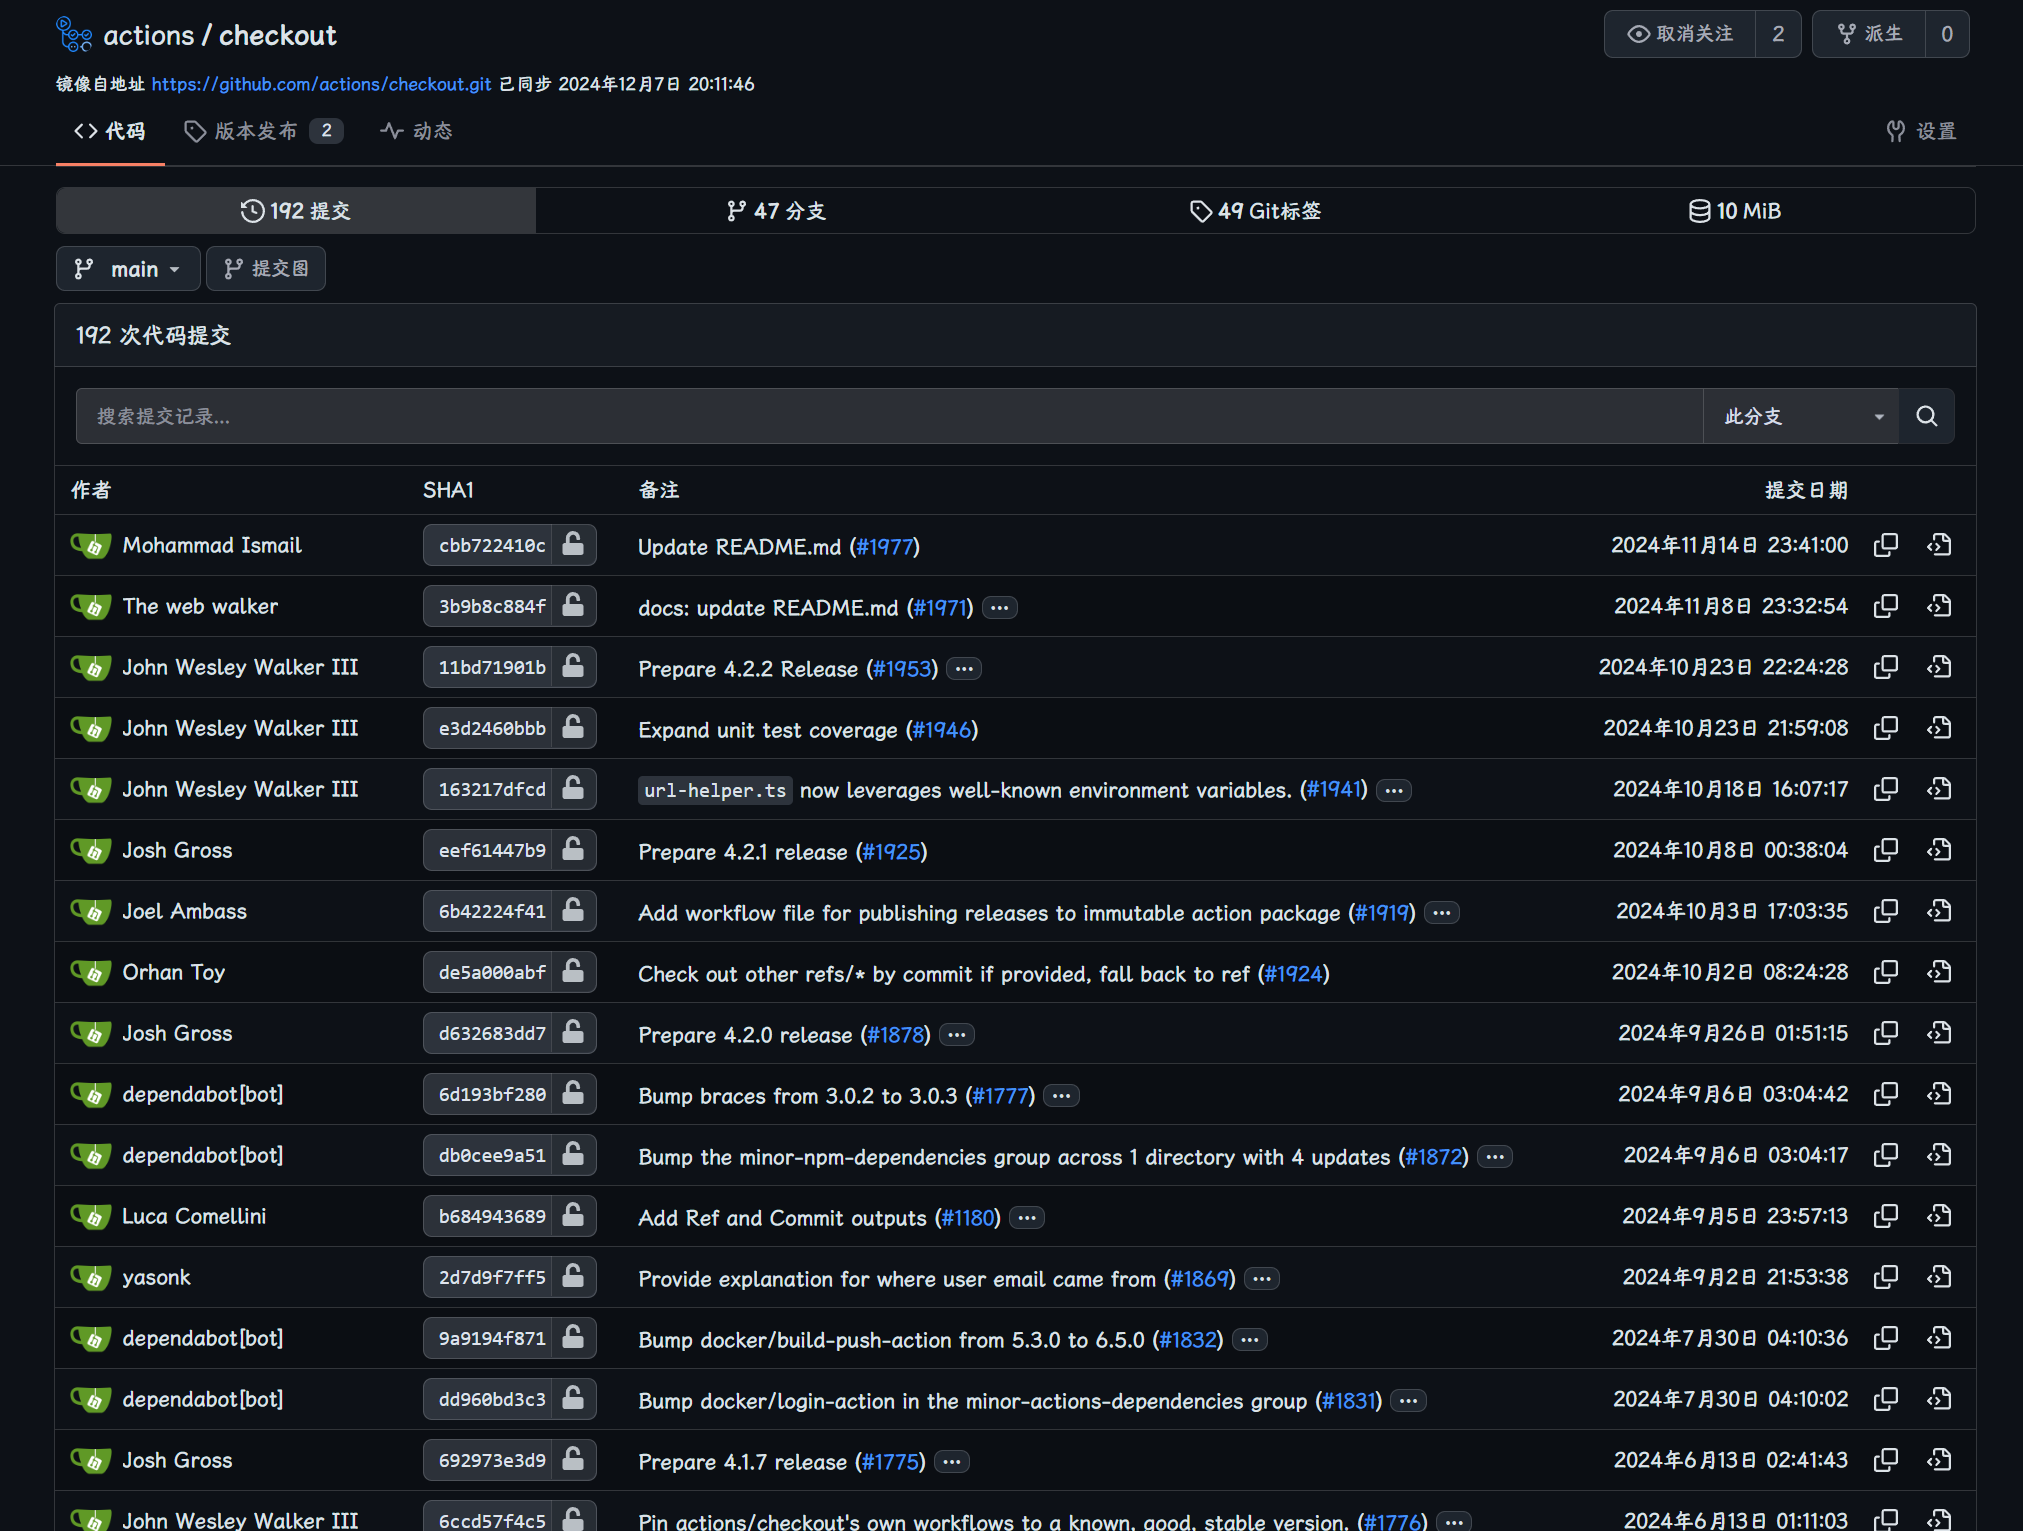Browse files at Orhan Toy's commit
Image resolution: width=2023 pixels, height=1531 pixels.
[1939, 972]
